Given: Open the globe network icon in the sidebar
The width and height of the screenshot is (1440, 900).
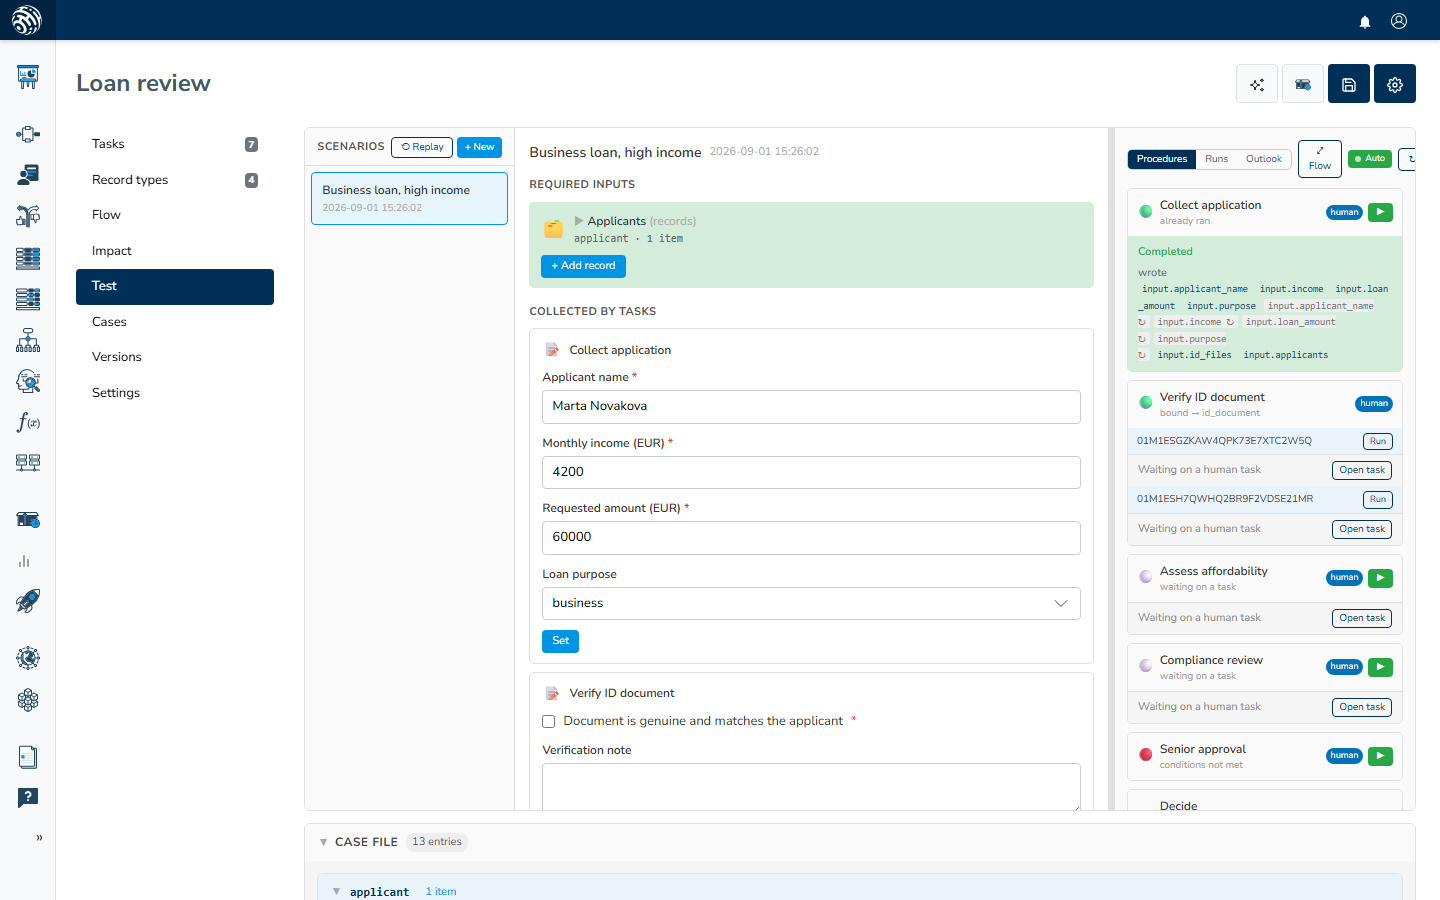Looking at the screenshot, I should pos(28,658).
